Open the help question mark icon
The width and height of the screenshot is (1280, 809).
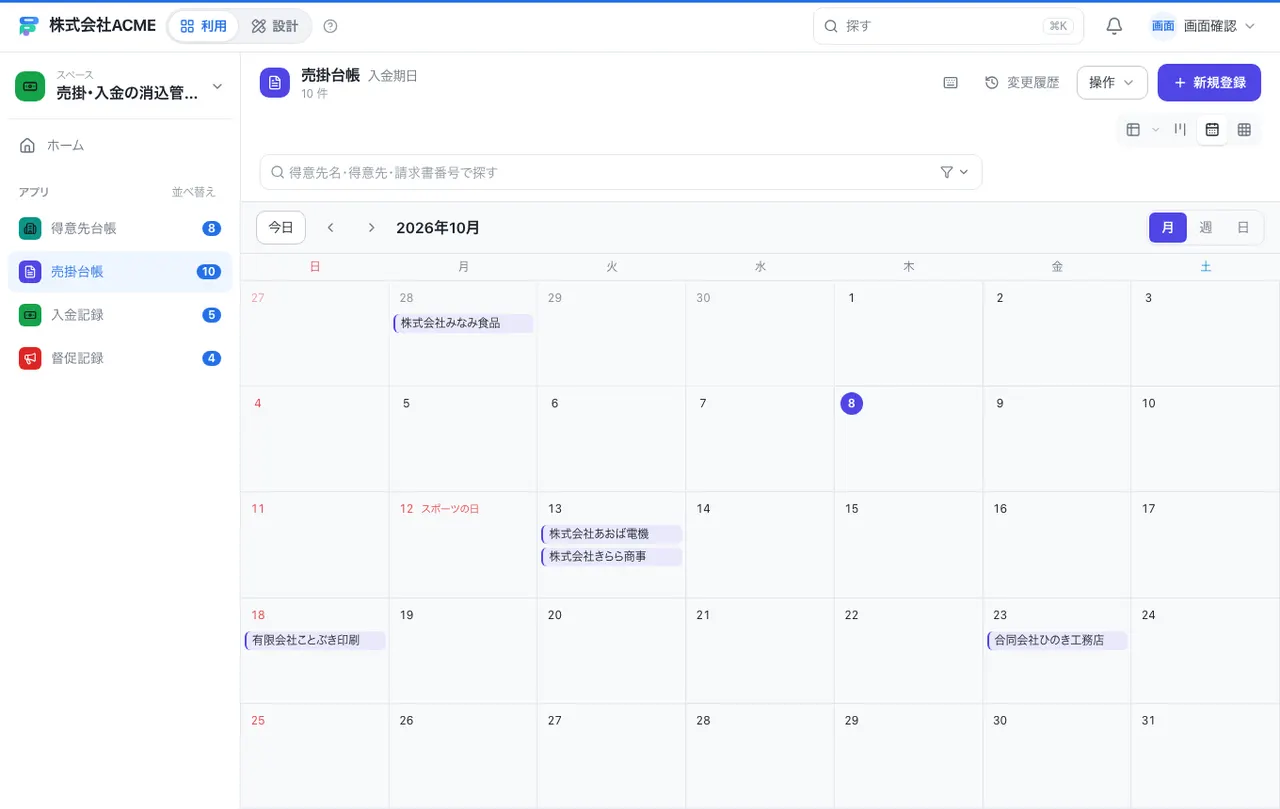(331, 26)
